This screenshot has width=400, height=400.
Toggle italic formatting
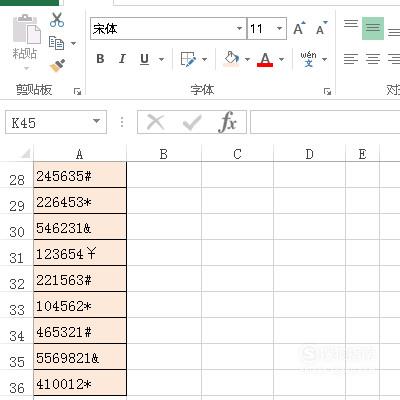(122, 59)
